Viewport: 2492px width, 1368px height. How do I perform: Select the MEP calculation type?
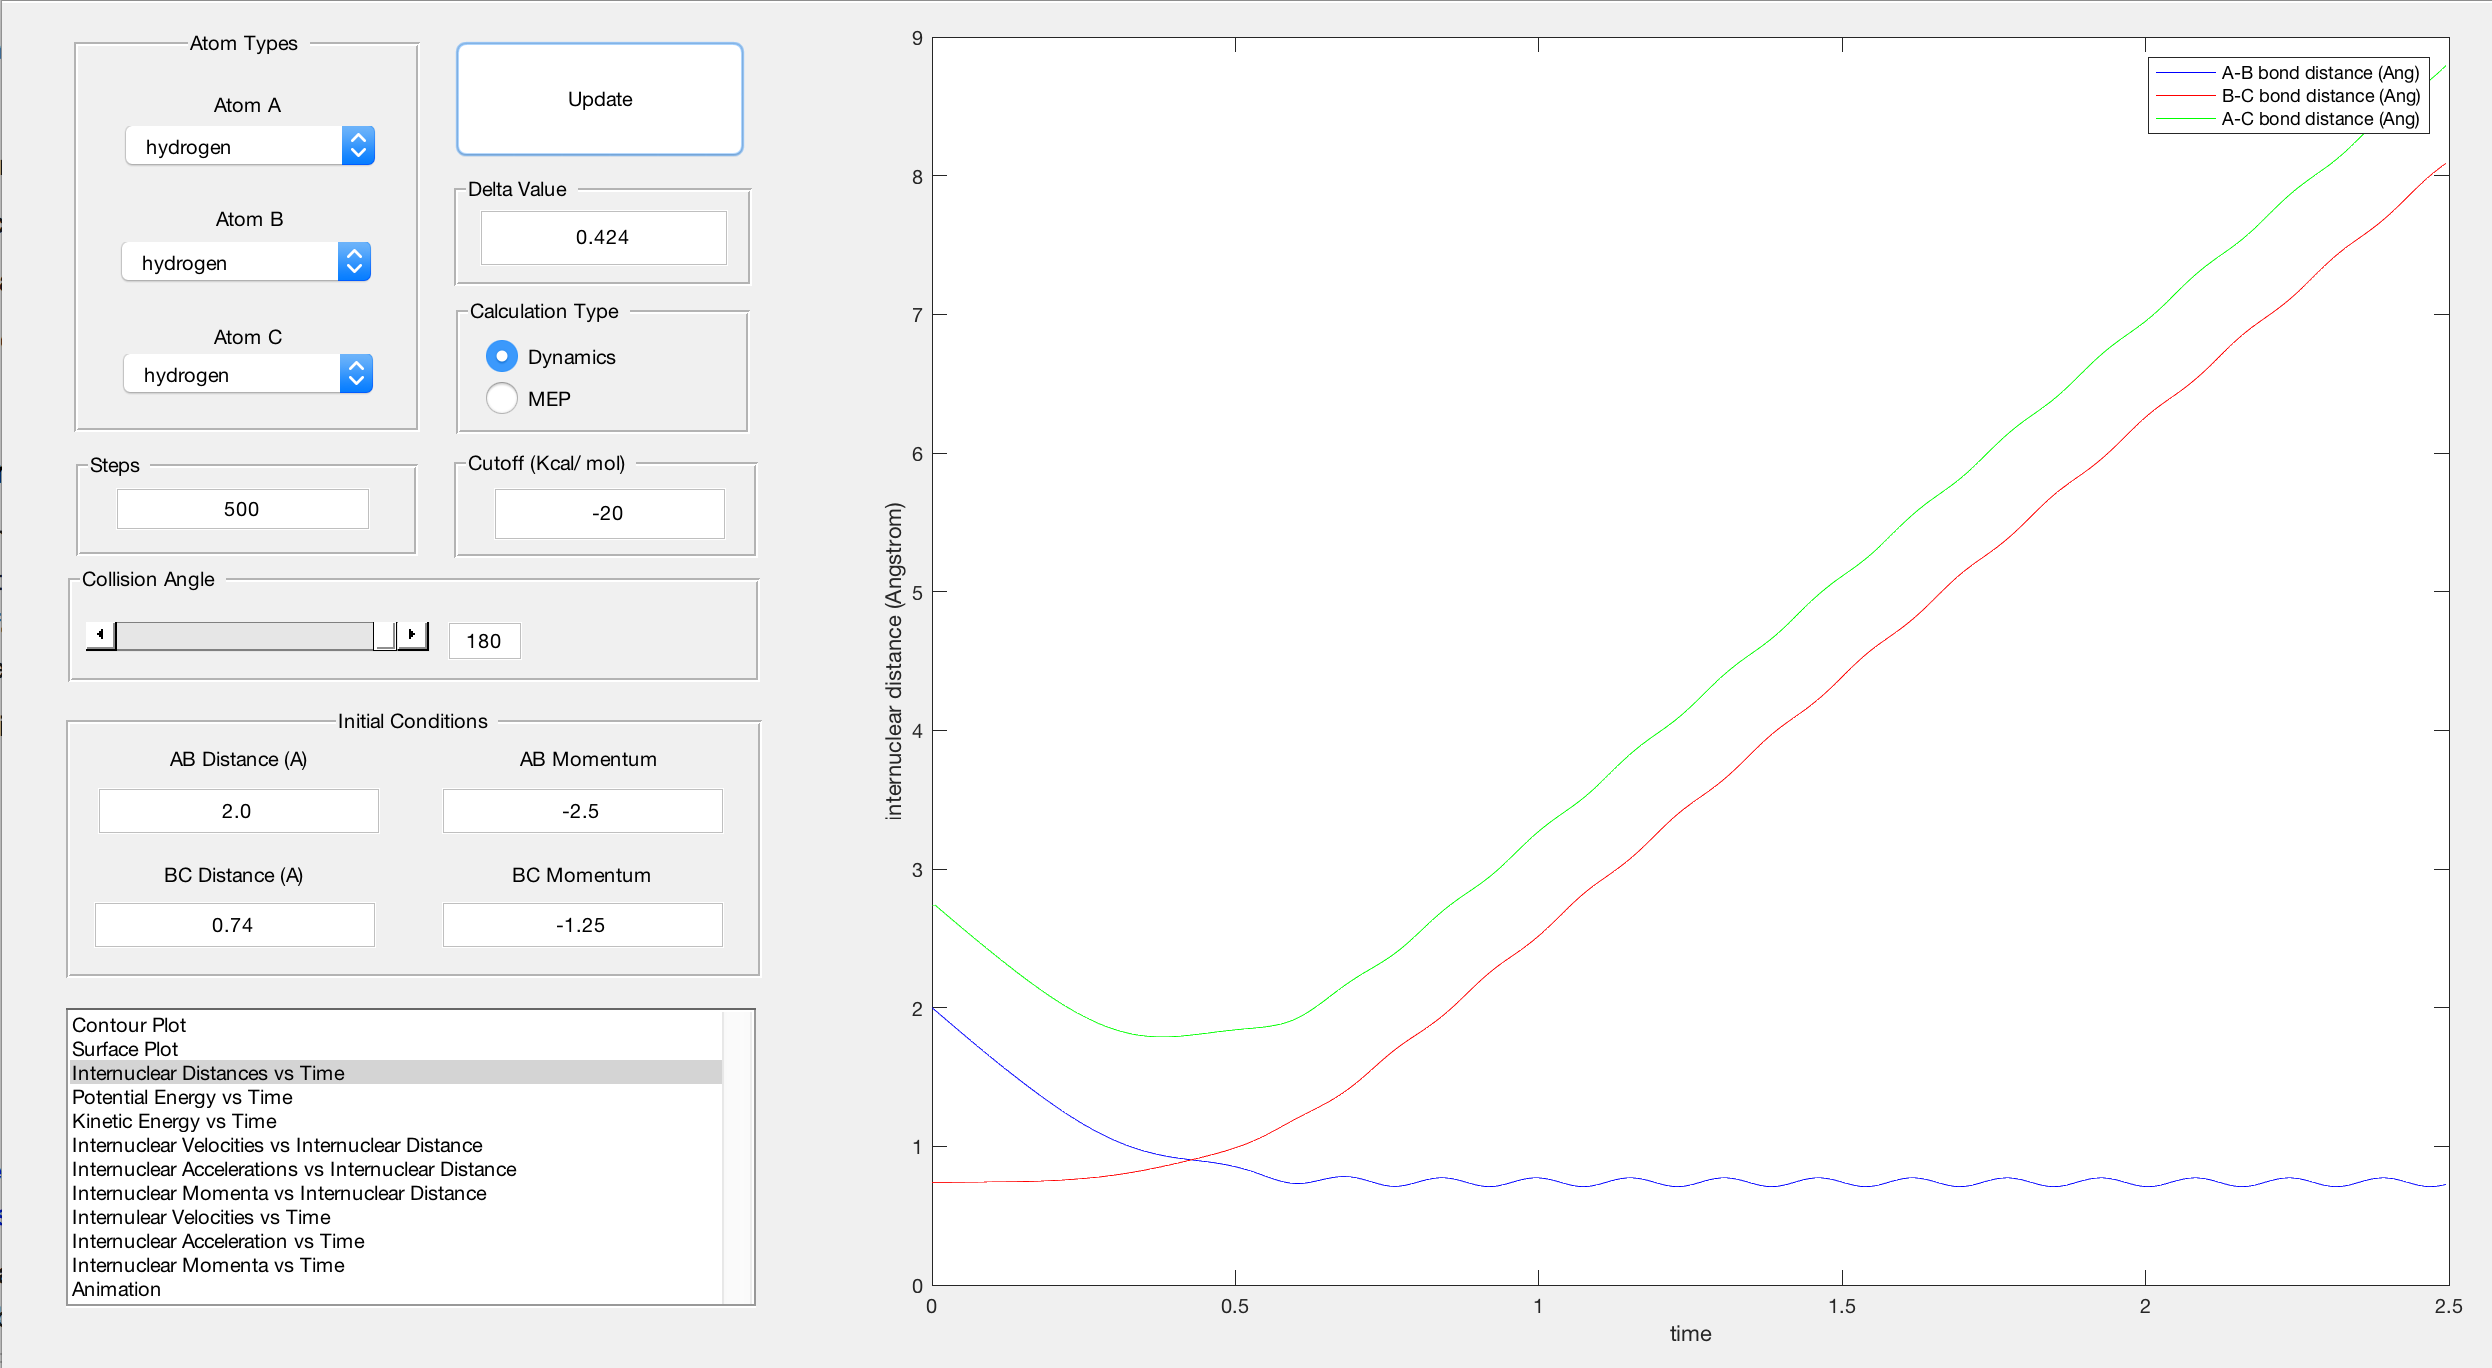tap(502, 399)
